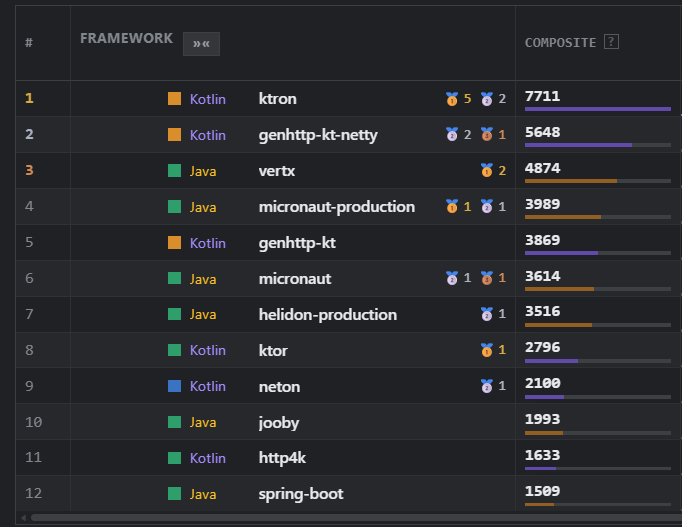Image resolution: width=682 pixels, height=527 pixels.
Task: Click the silver medal icon in genhttp-kt-netty row
Action: click(452, 134)
